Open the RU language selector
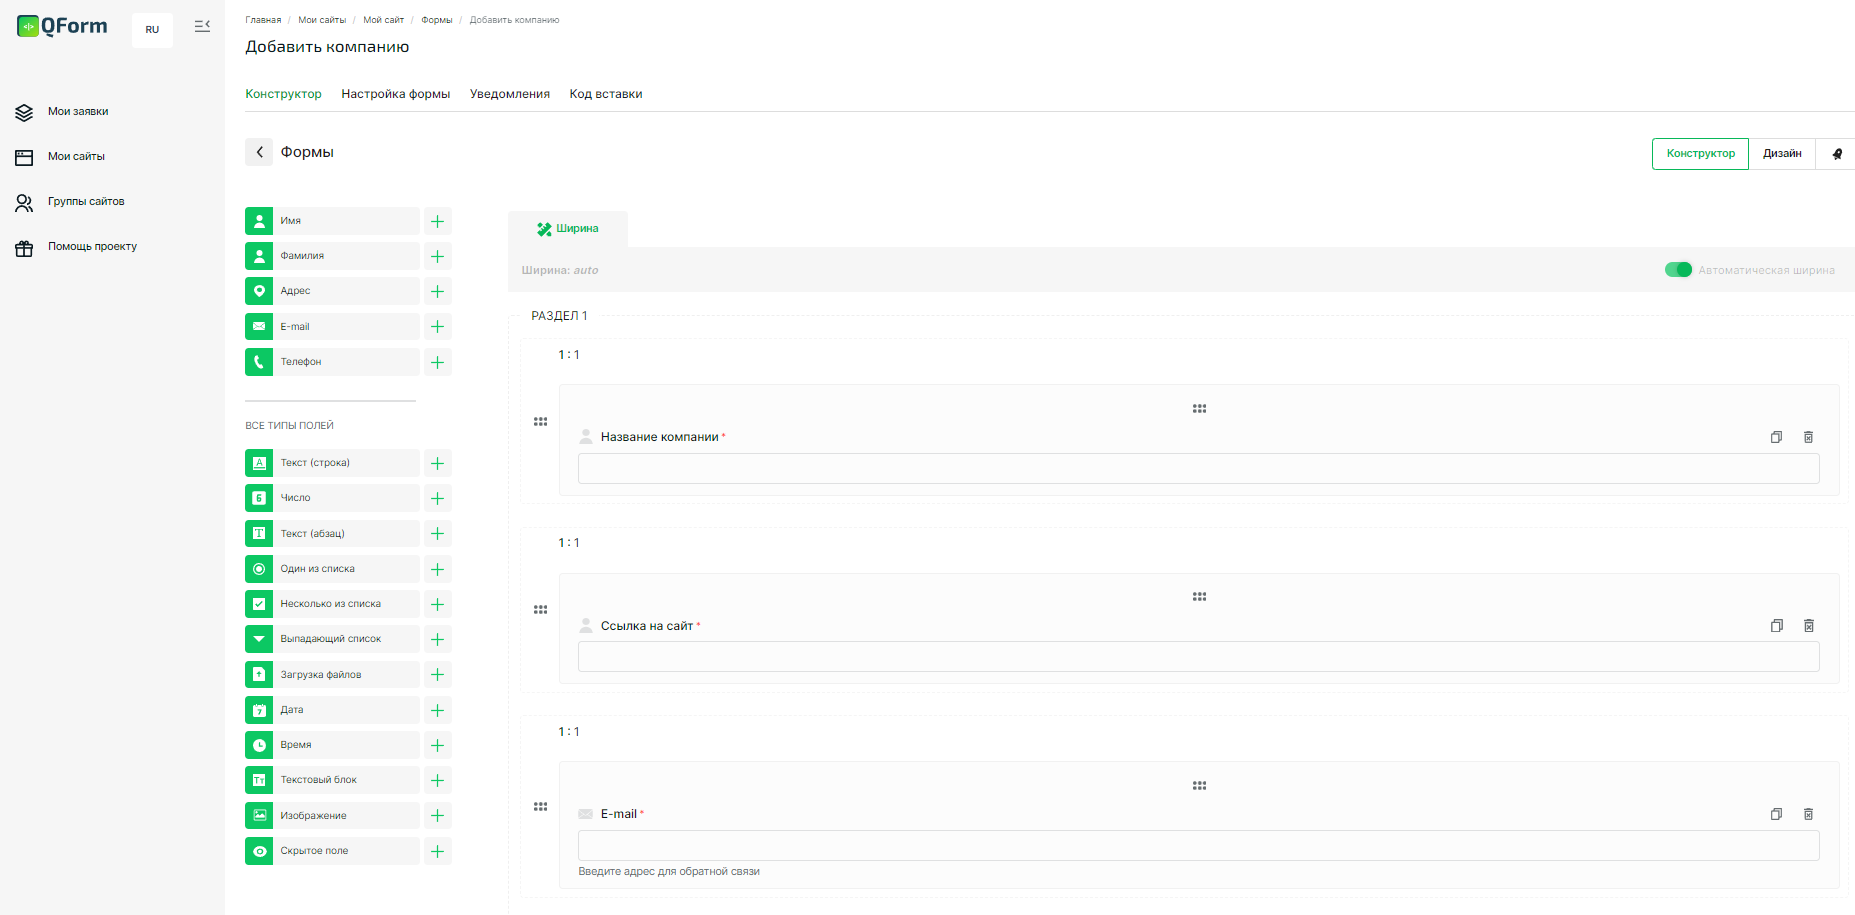This screenshot has width=1855, height=915. [152, 30]
